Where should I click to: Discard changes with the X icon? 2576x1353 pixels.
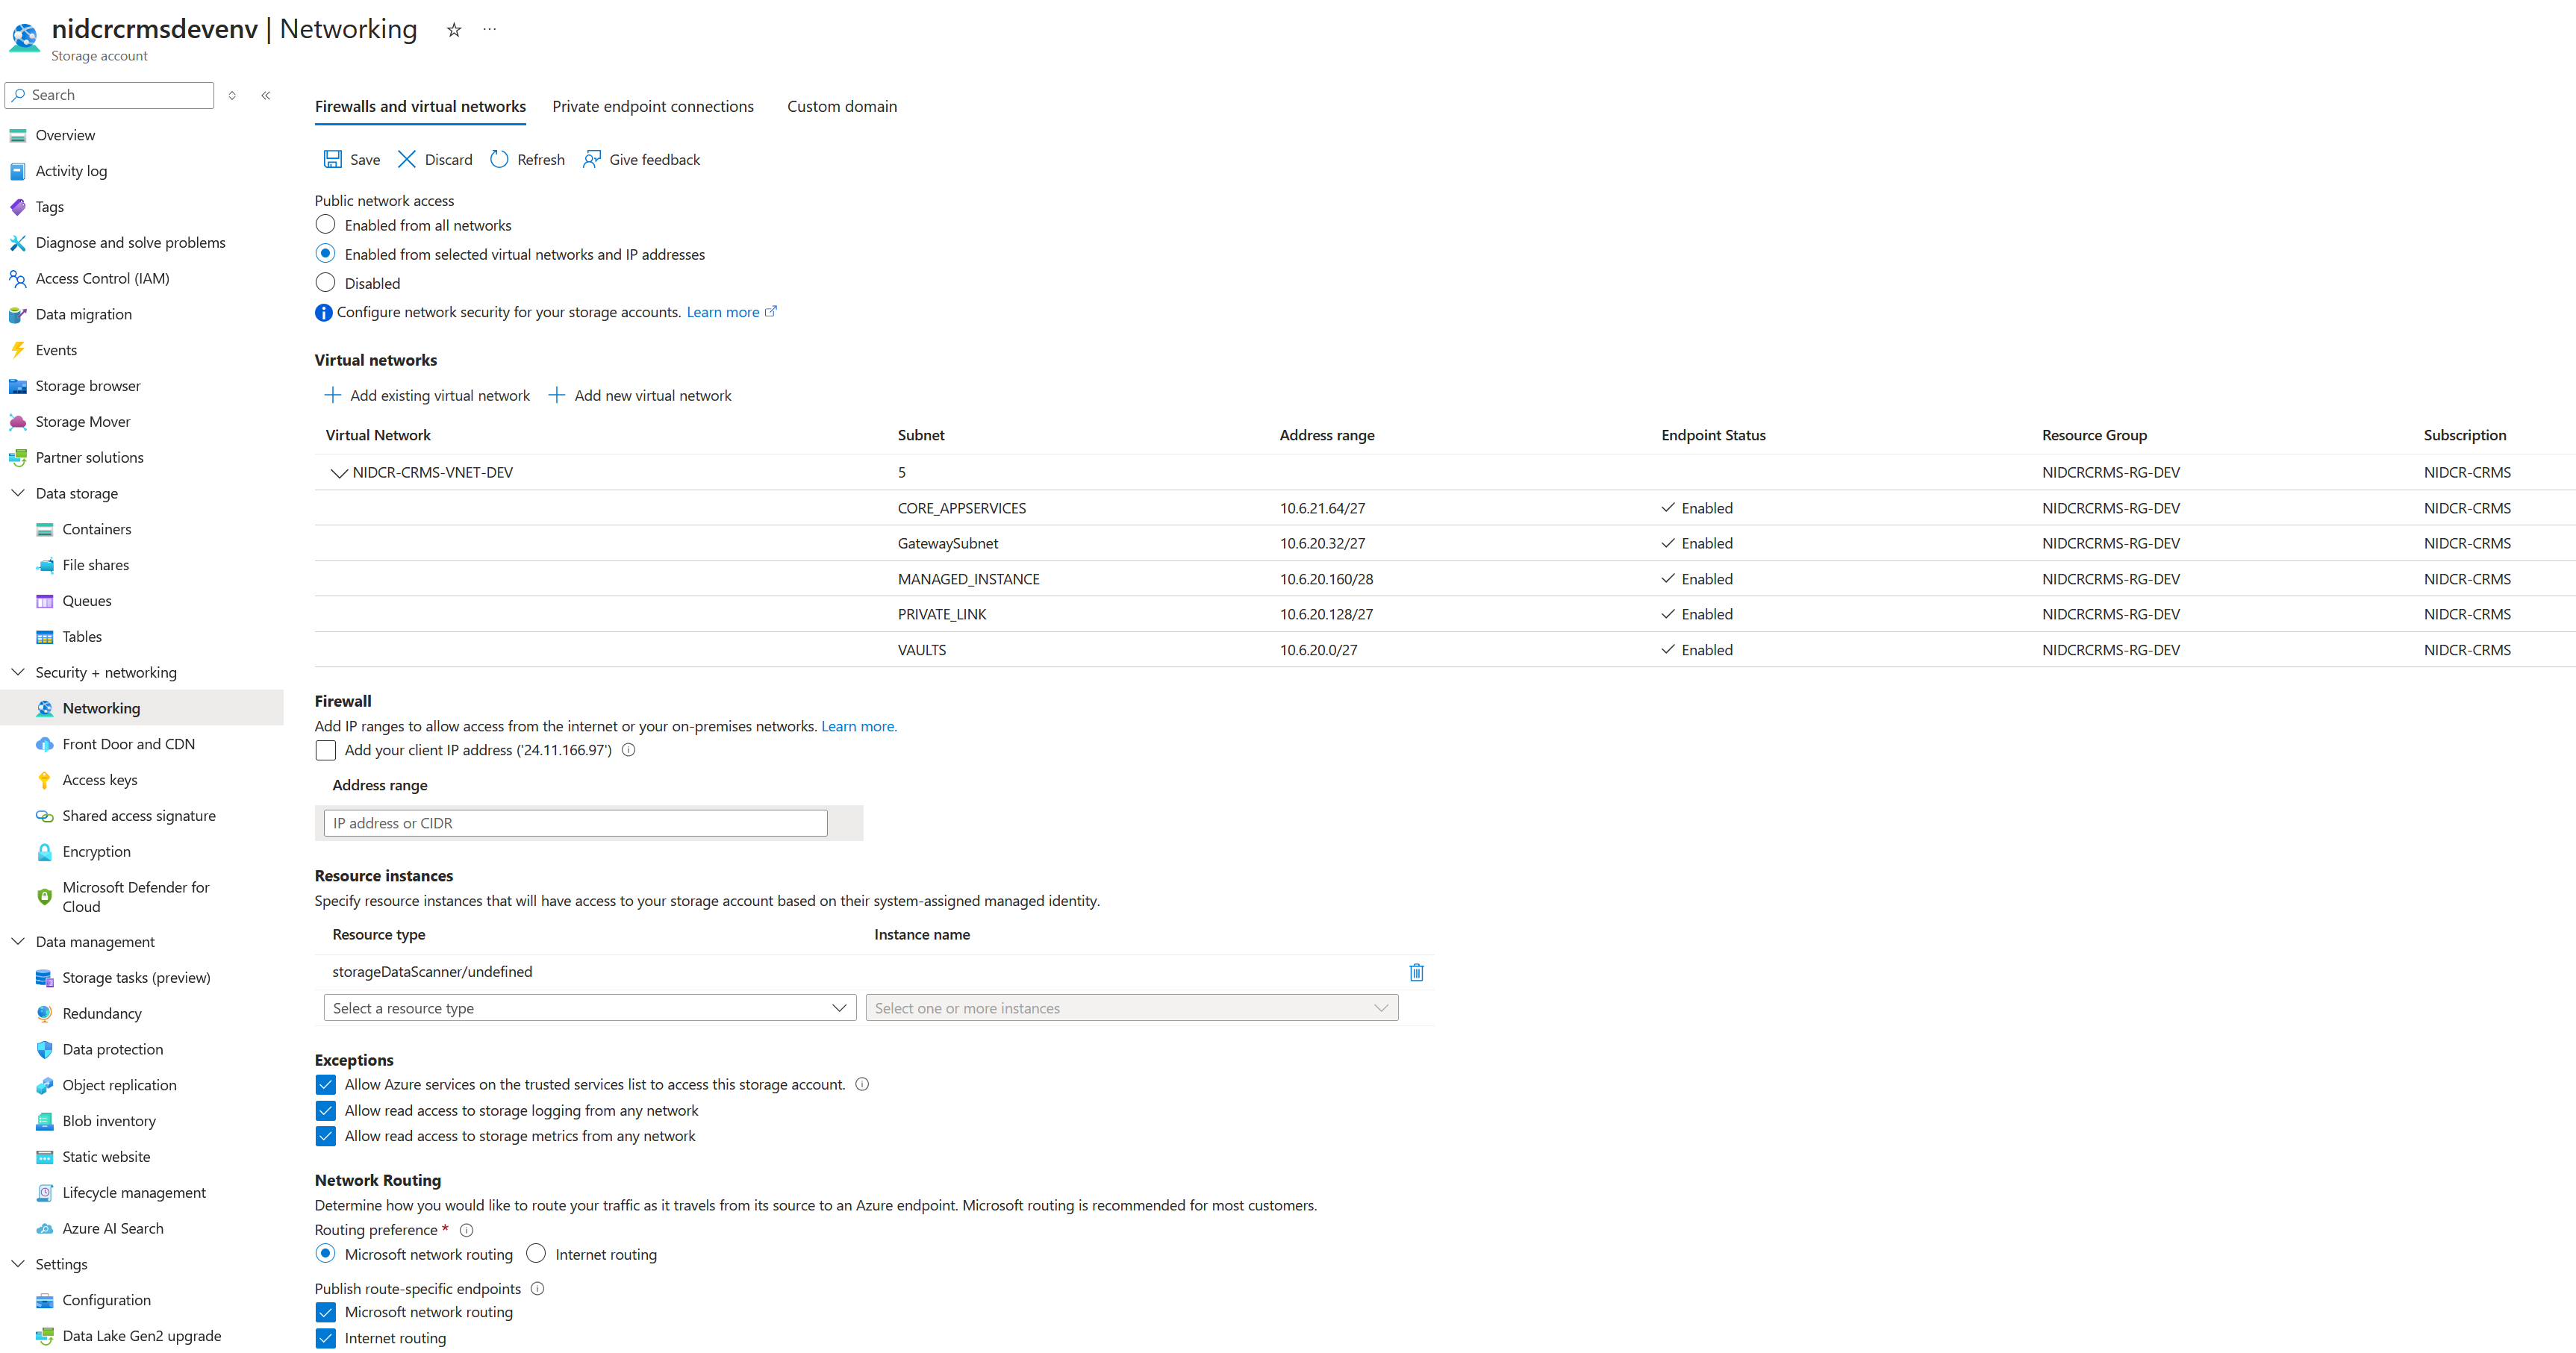click(406, 159)
